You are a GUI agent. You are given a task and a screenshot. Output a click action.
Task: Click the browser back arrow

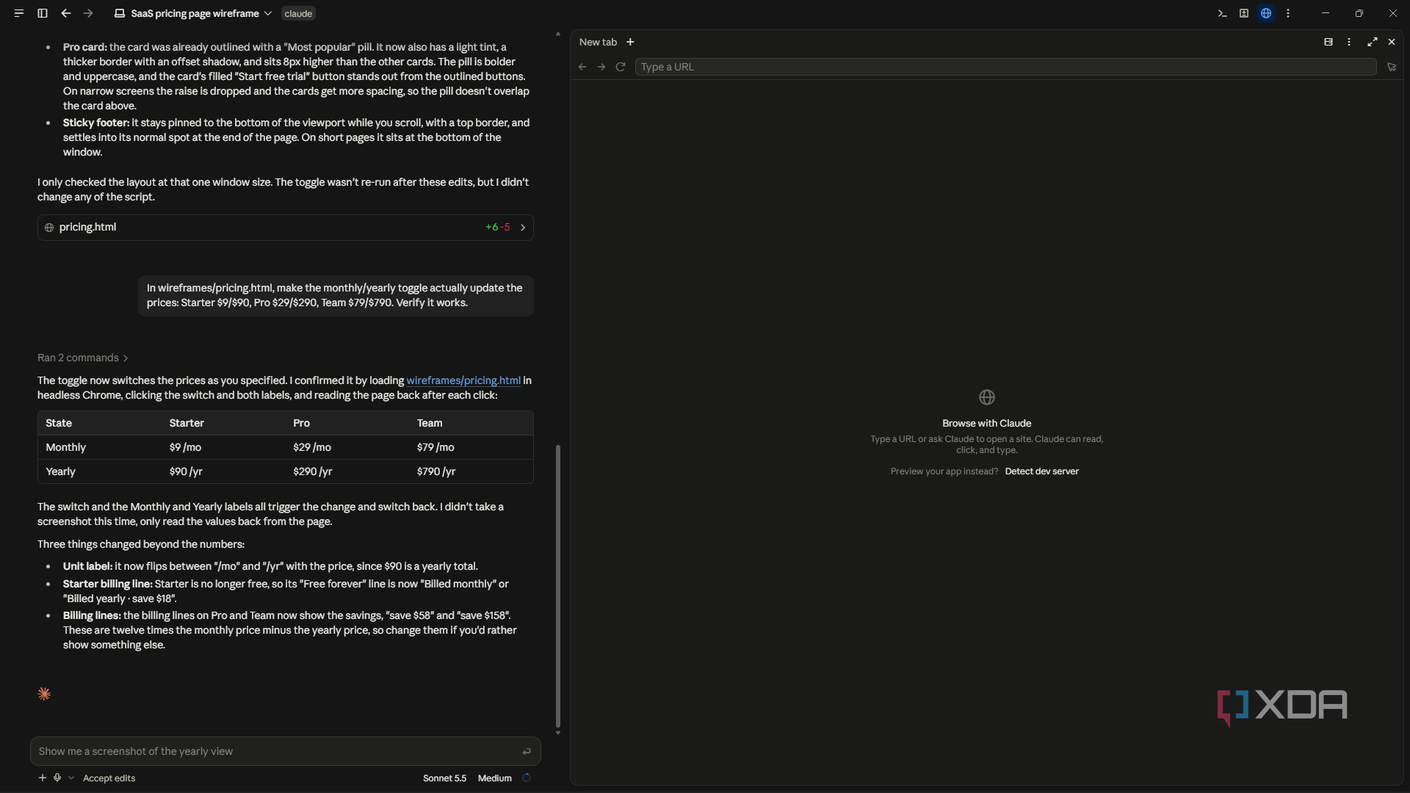pyautogui.click(x=582, y=67)
